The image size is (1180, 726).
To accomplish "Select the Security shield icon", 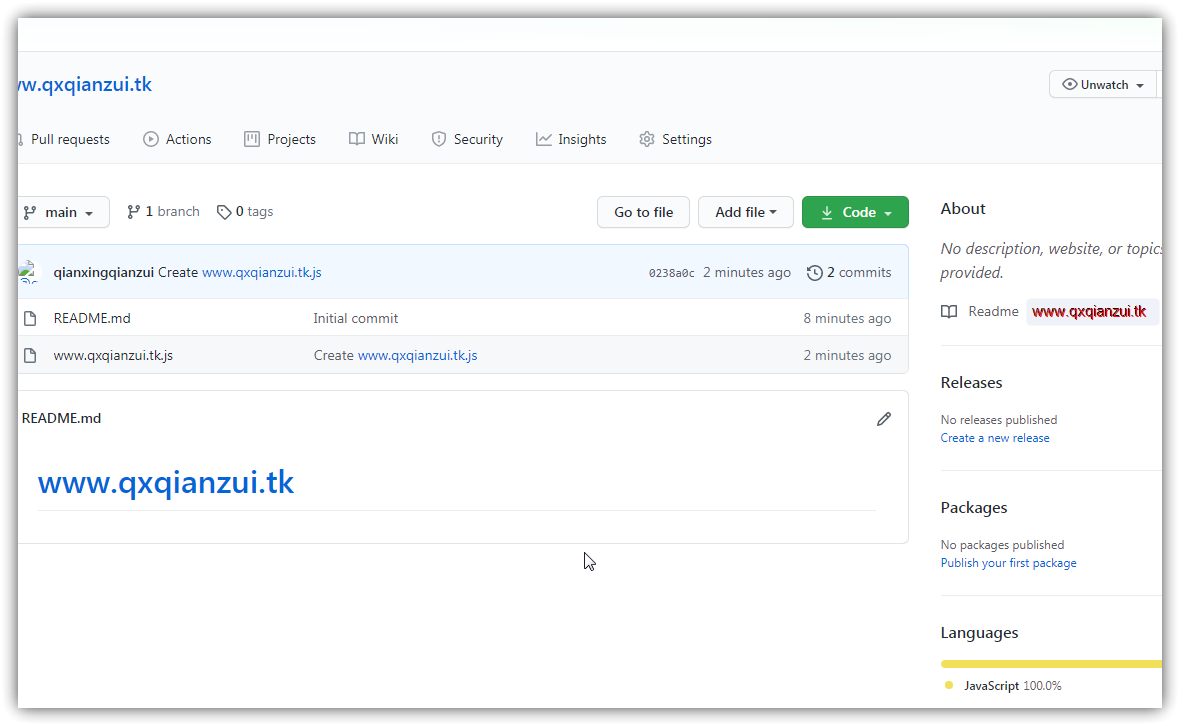I will [439, 139].
